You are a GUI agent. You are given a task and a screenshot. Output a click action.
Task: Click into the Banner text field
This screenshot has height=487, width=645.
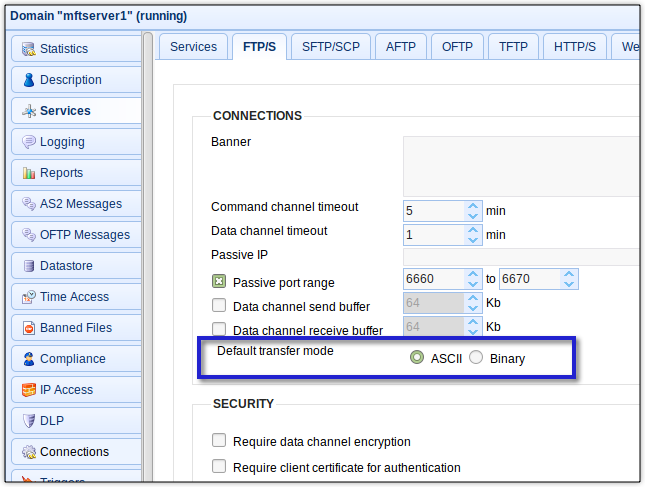[x=520, y=165]
